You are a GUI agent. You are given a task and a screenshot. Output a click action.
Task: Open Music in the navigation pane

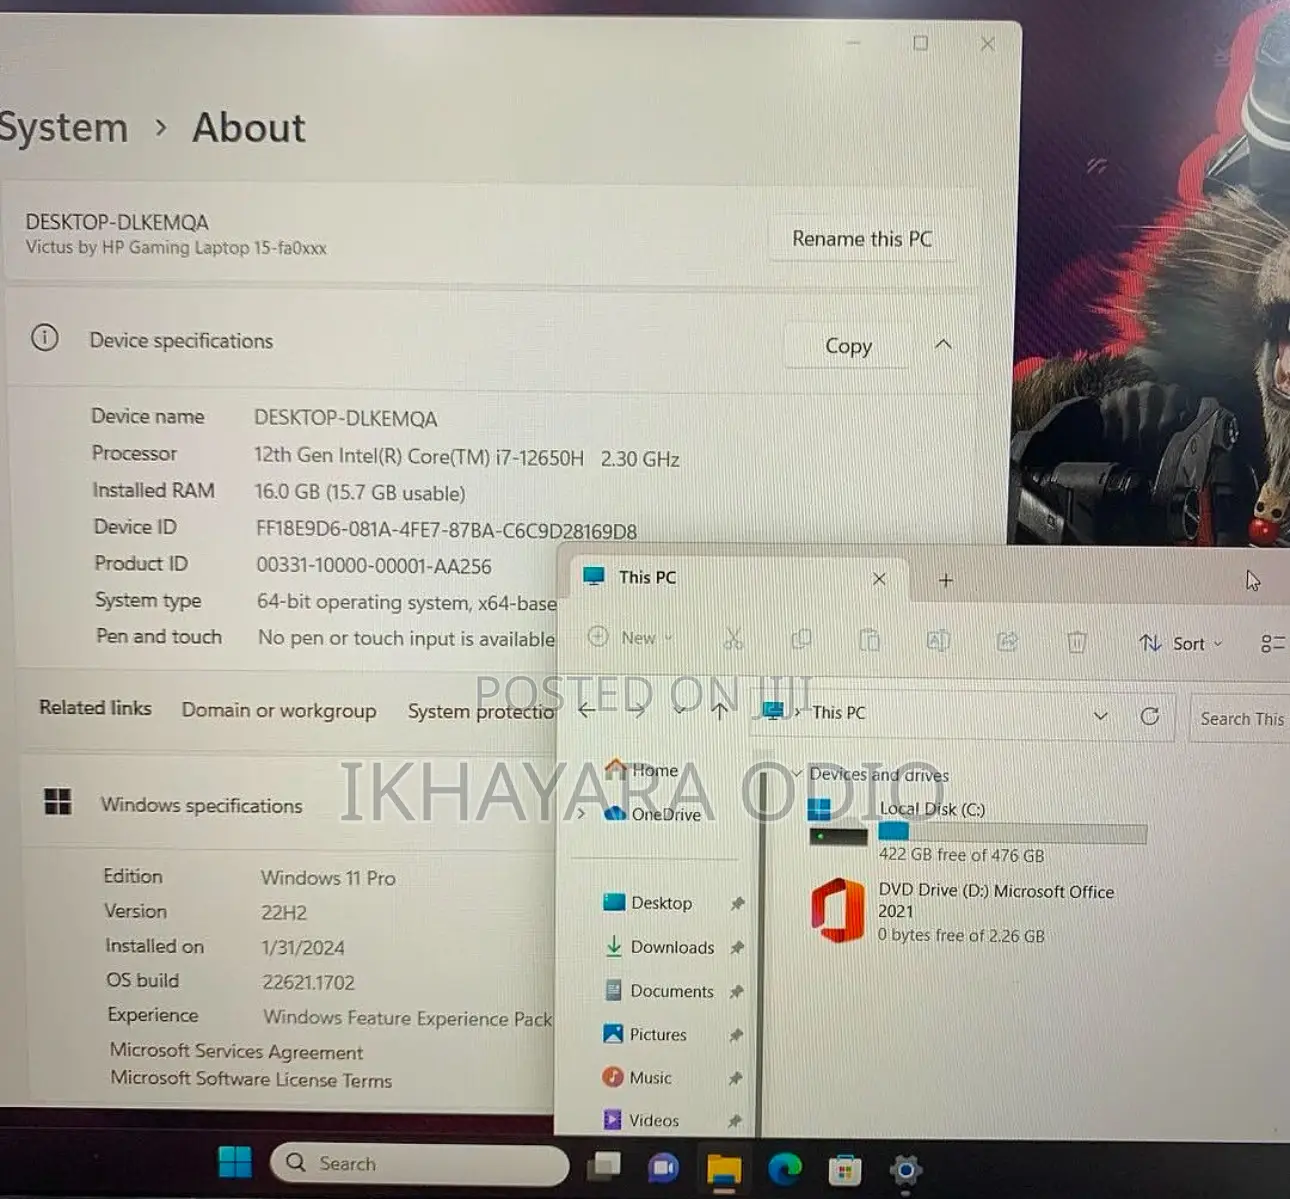click(637, 1077)
